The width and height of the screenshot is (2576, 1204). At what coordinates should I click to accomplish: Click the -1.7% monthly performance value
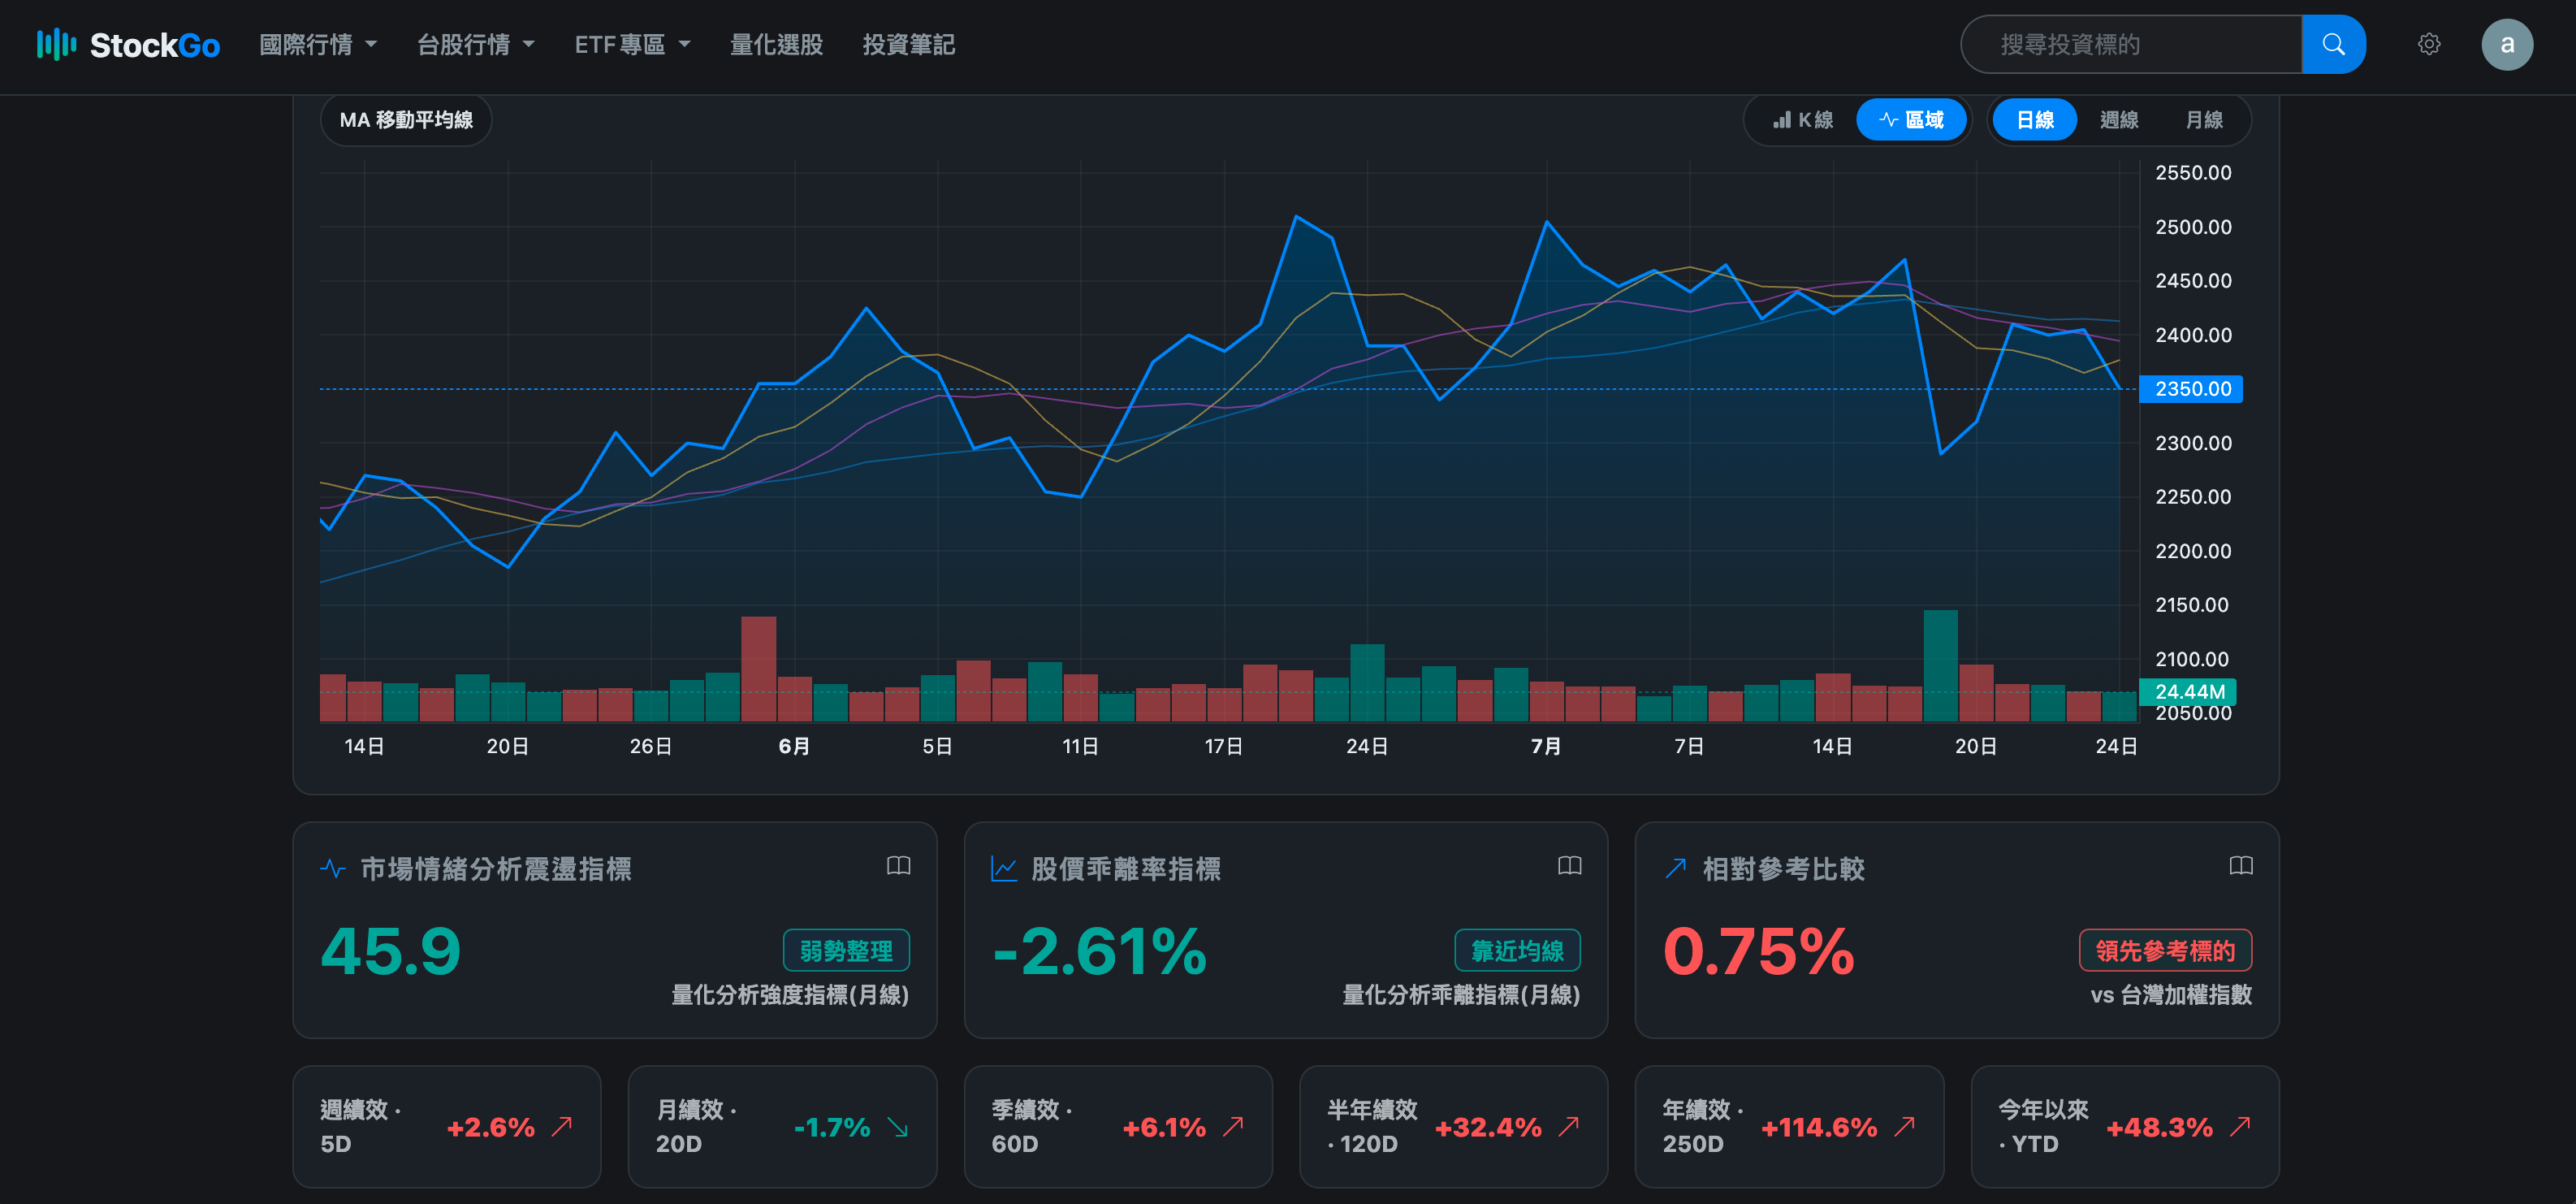coord(831,1127)
